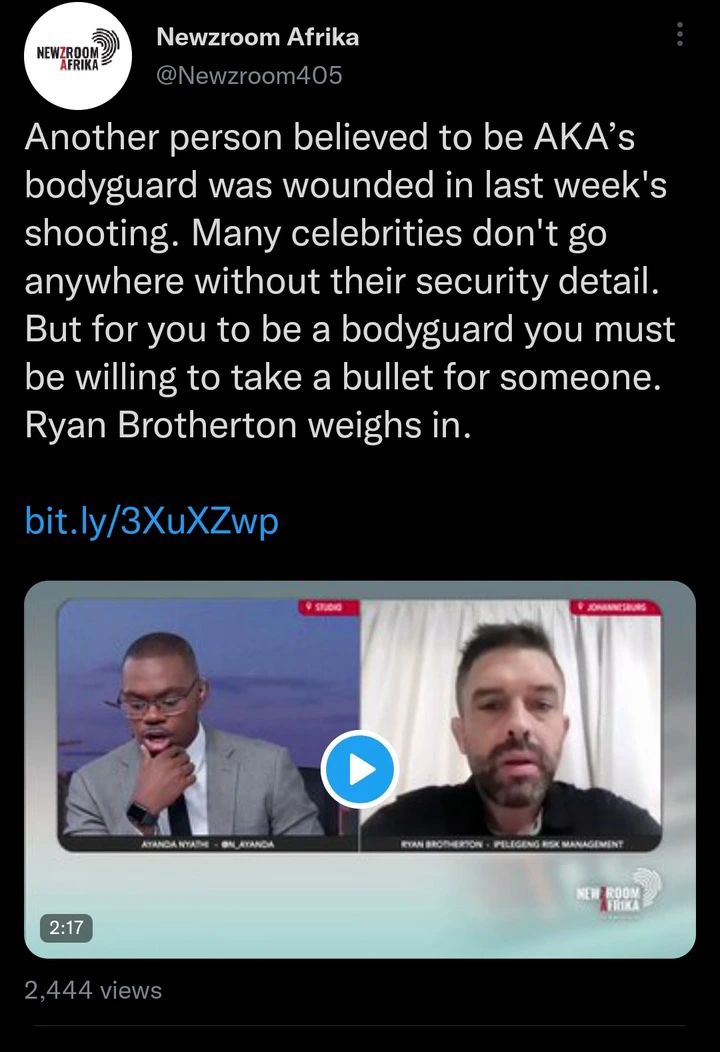Viewport: 720px width, 1052px height.
Task: Open the three-dot more options menu
Action: point(680,34)
